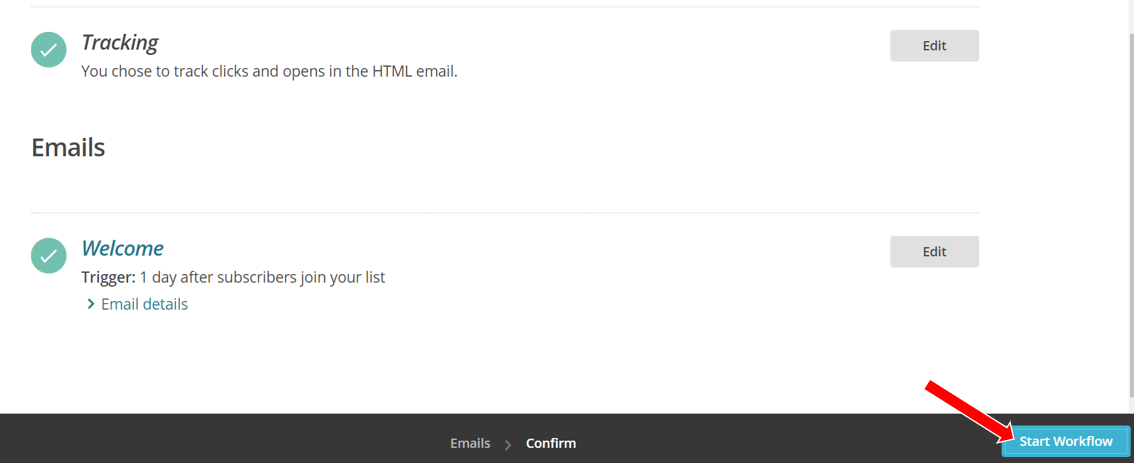Click the Tracking section title
This screenshot has width=1144, height=474.
coord(120,42)
